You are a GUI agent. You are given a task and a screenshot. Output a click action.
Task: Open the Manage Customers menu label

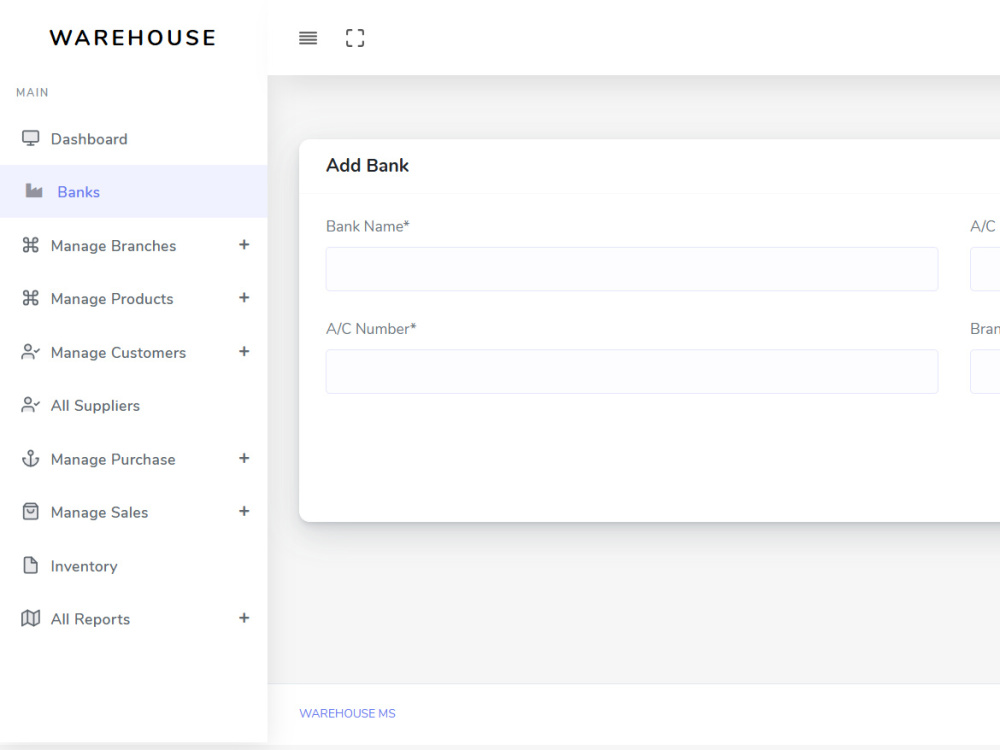pos(119,353)
